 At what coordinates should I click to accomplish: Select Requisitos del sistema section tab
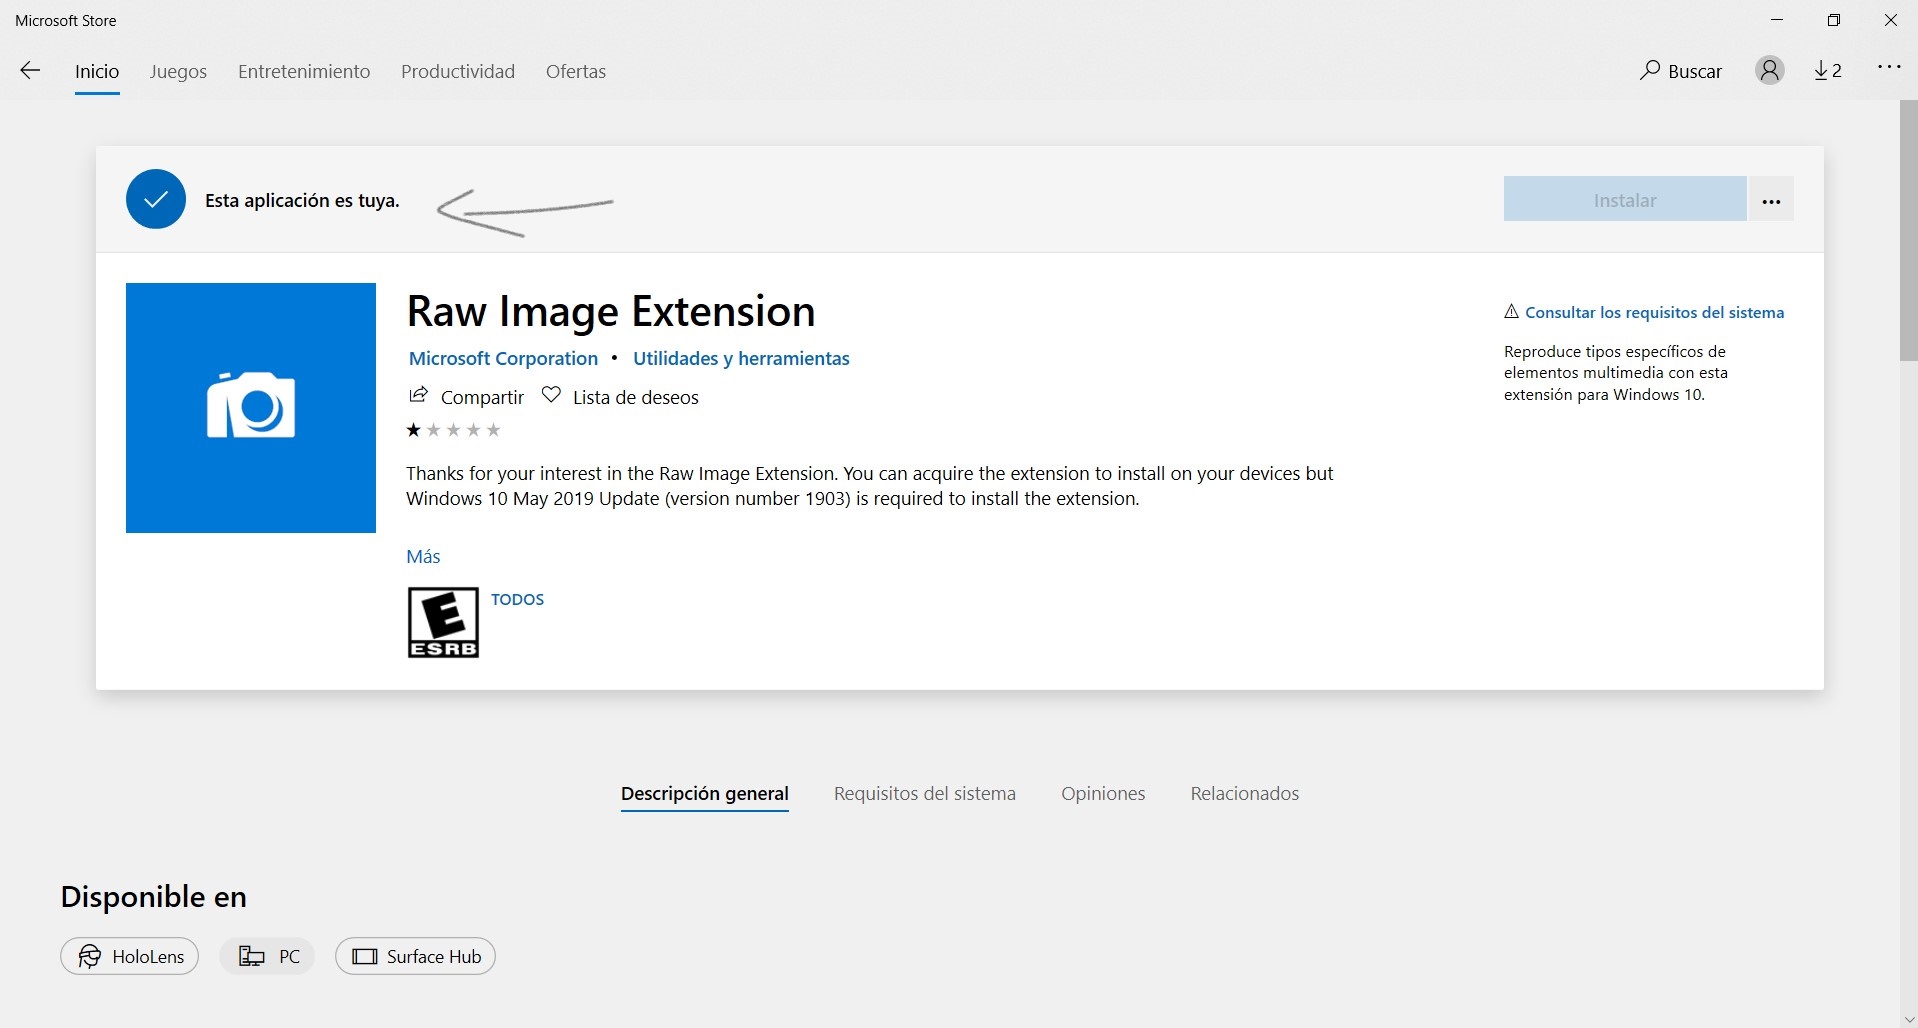pyautogui.click(x=925, y=794)
